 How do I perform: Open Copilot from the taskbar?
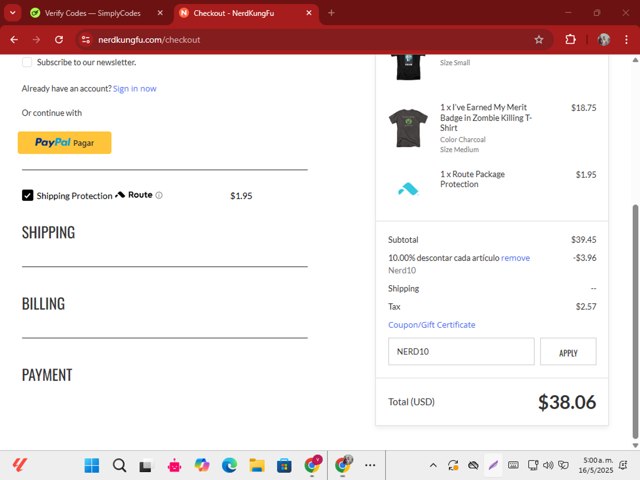pyautogui.click(x=202, y=465)
